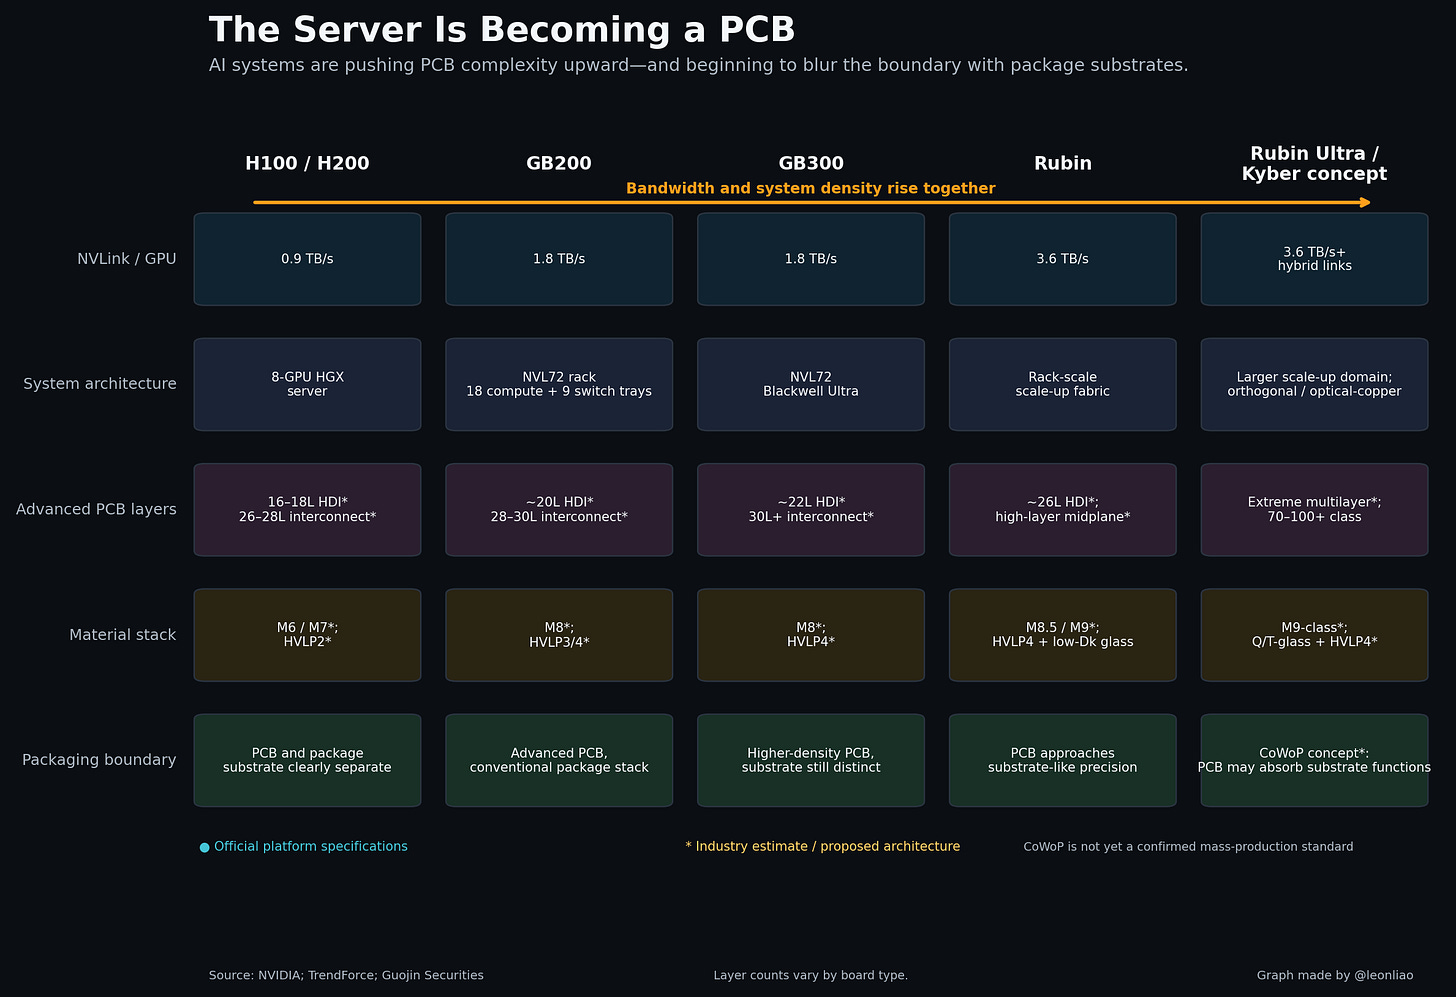The width and height of the screenshot is (1456, 997).
Task: Click the "Graph made by @leonliao" credit
Action: (1335, 975)
